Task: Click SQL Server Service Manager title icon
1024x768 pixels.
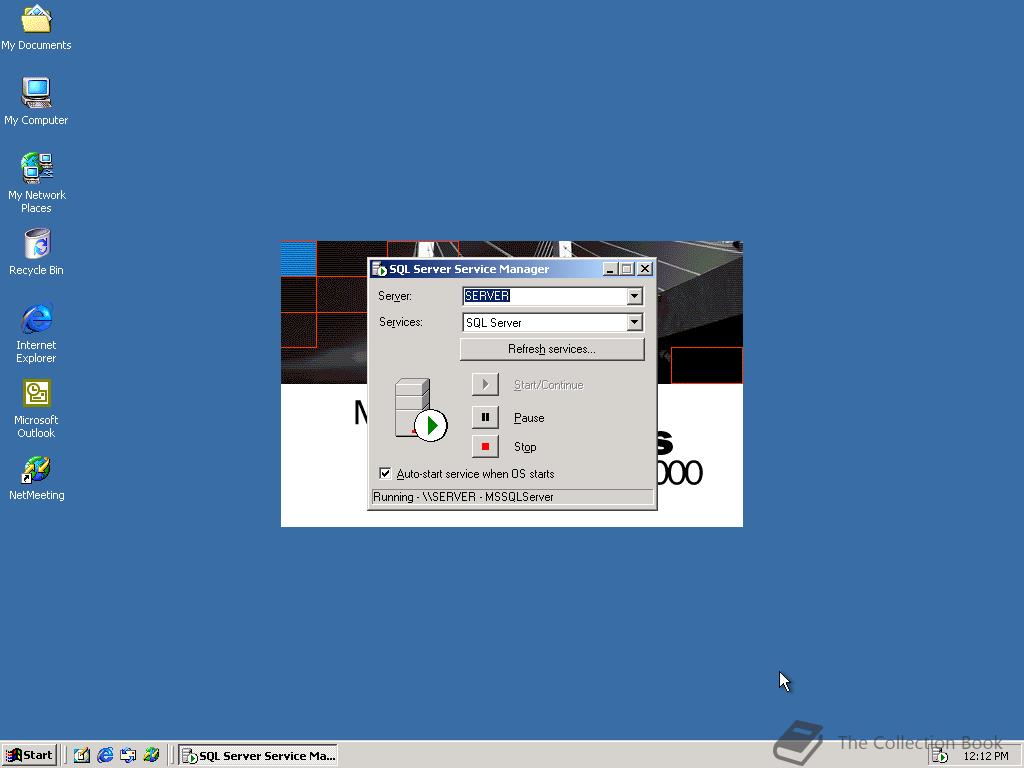Action: pyautogui.click(x=379, y=269)
